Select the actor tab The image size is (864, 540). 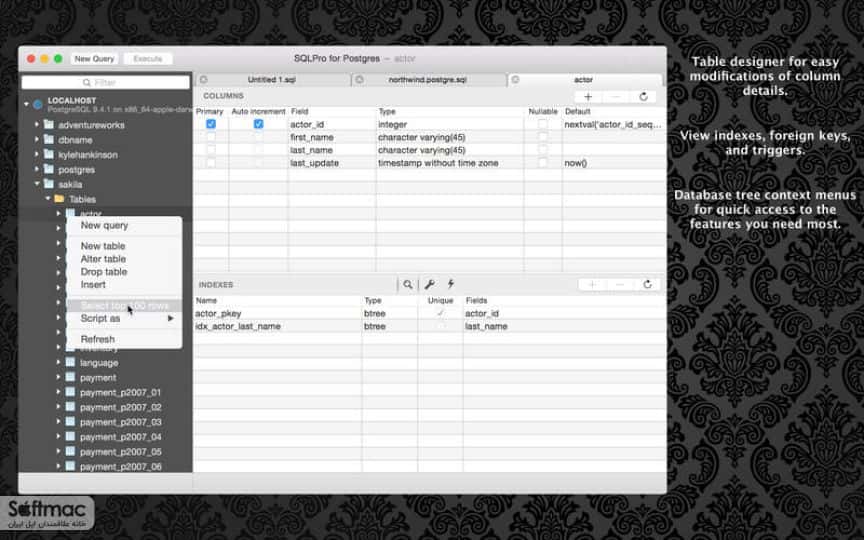pyautogui.click(x=584, y=79)
